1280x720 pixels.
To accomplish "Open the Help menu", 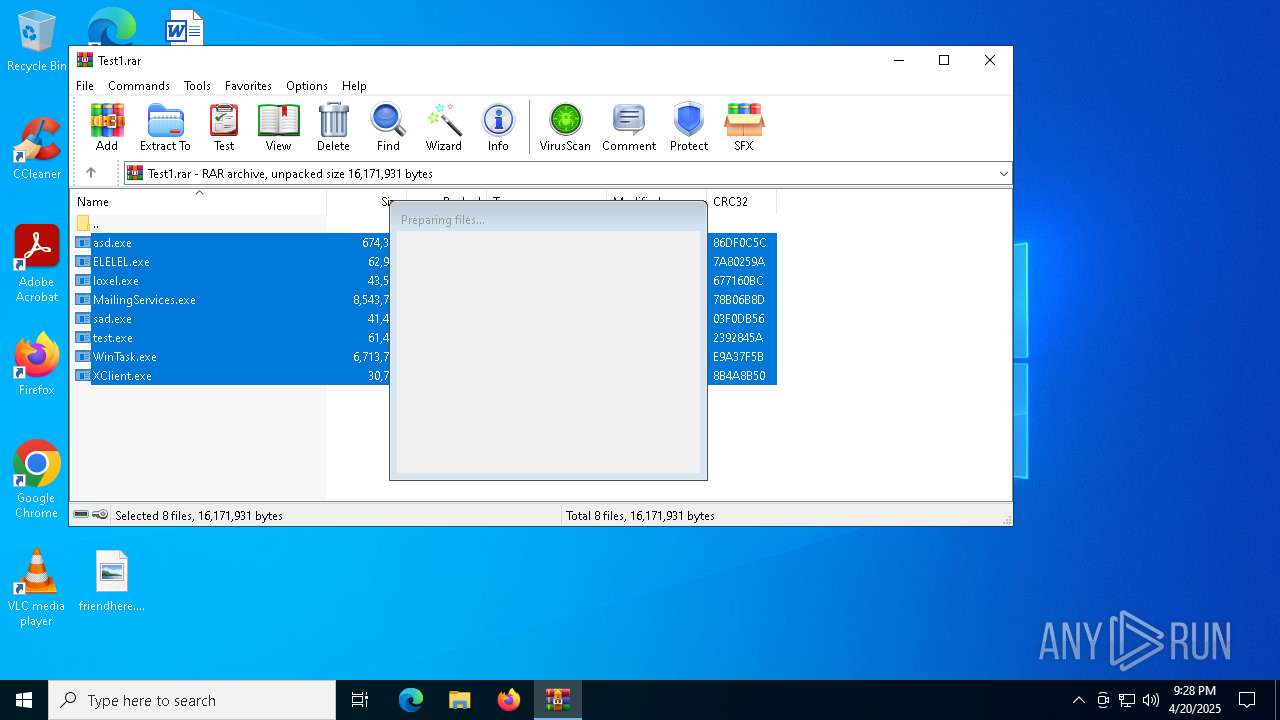I will click(x=354, y=86).
